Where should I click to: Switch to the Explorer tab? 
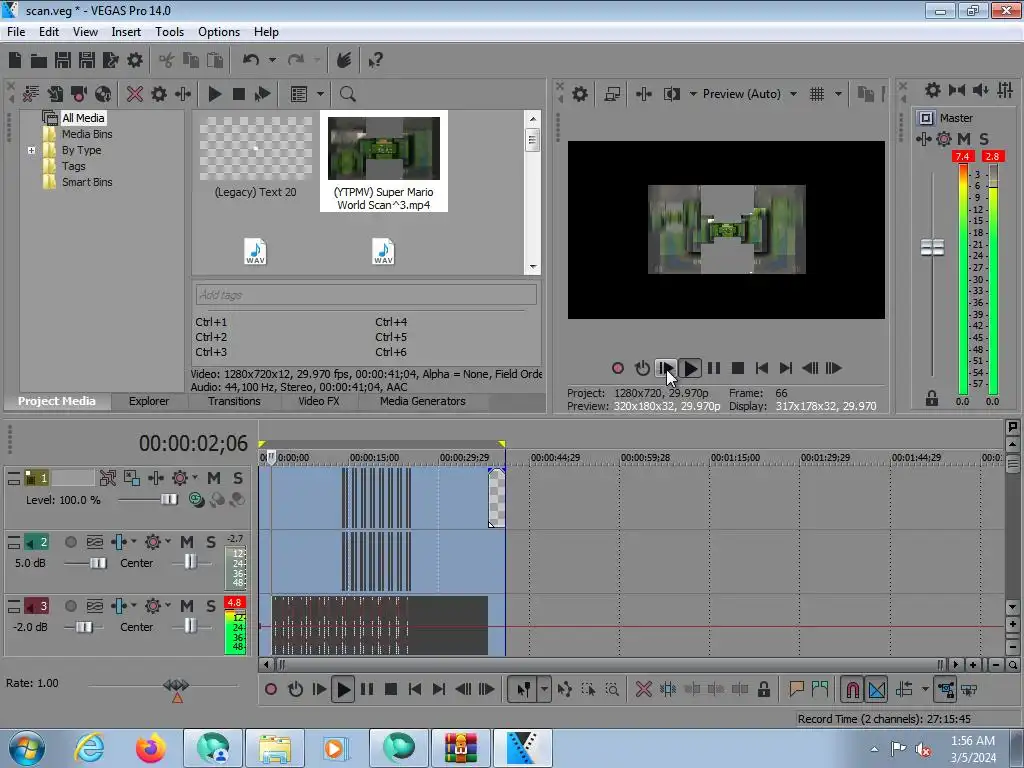coord(149,401)
